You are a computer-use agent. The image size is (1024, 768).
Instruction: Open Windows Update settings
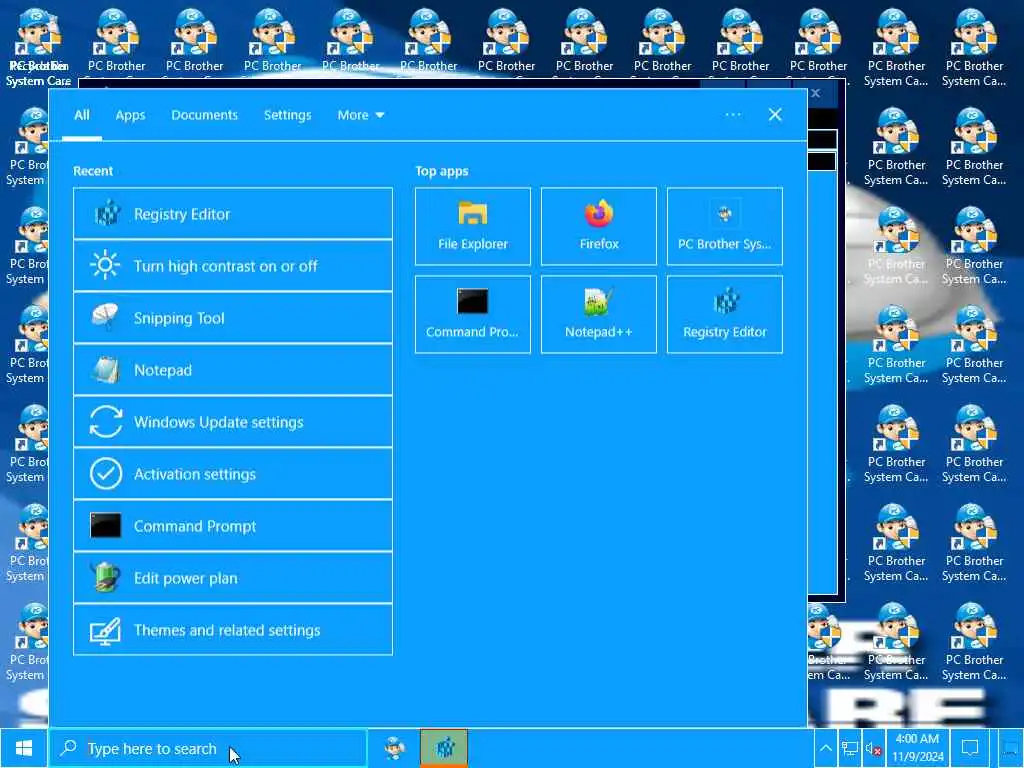tap(233, 422)
